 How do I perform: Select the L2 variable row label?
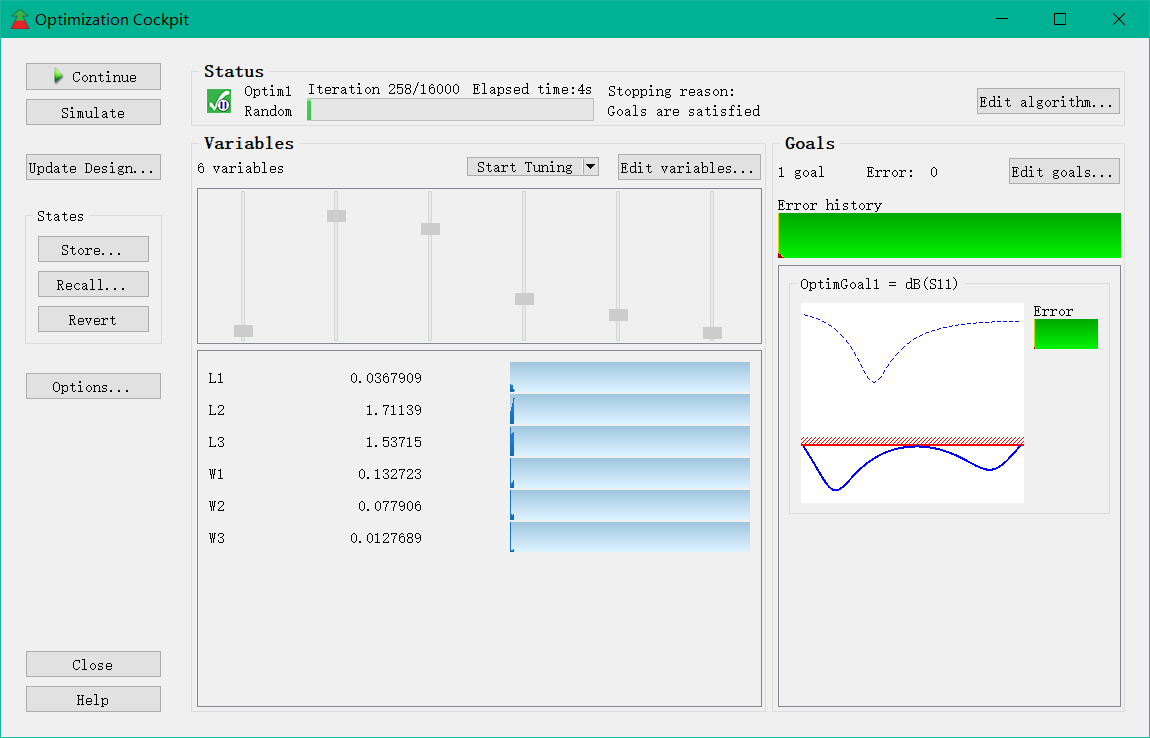(216, 410)
